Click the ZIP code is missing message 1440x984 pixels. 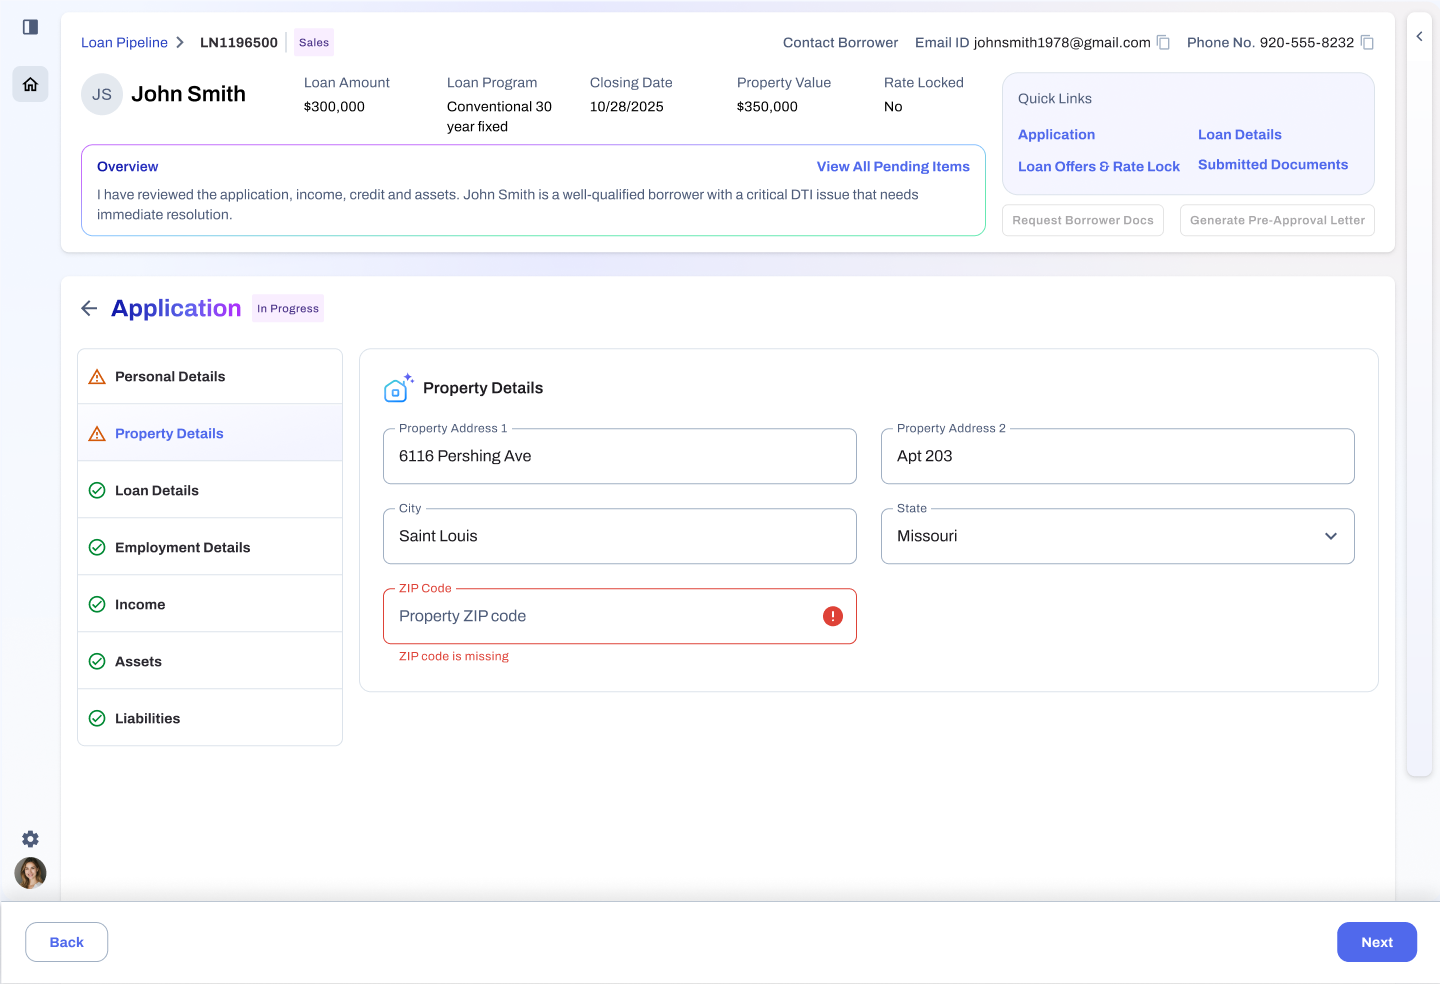[454, 656]
